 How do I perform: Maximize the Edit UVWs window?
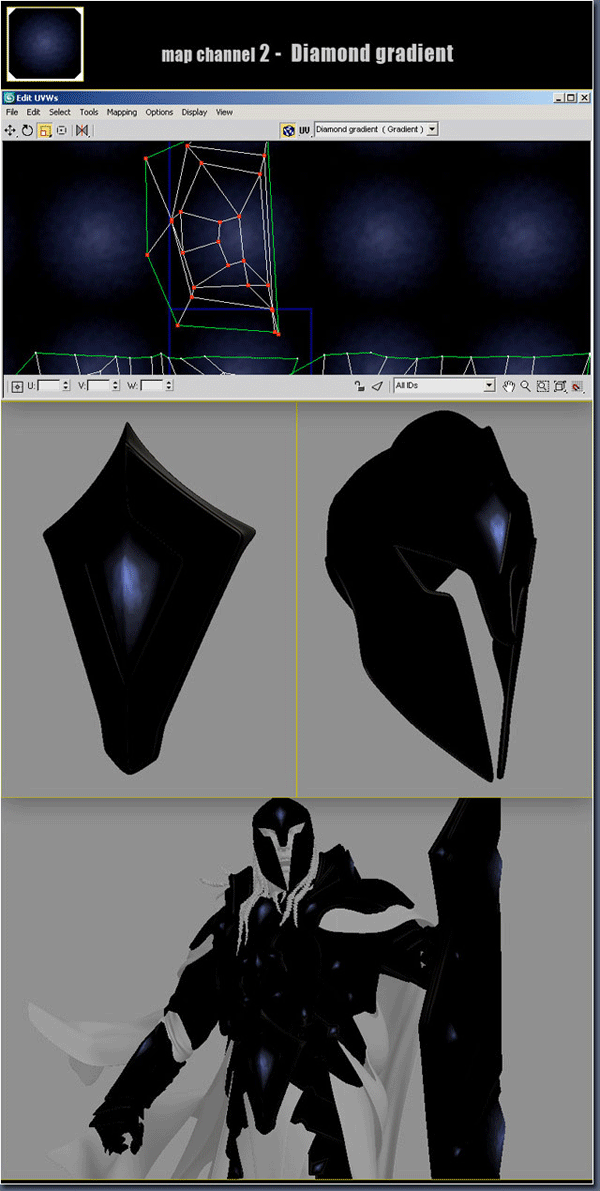(571, 98)
